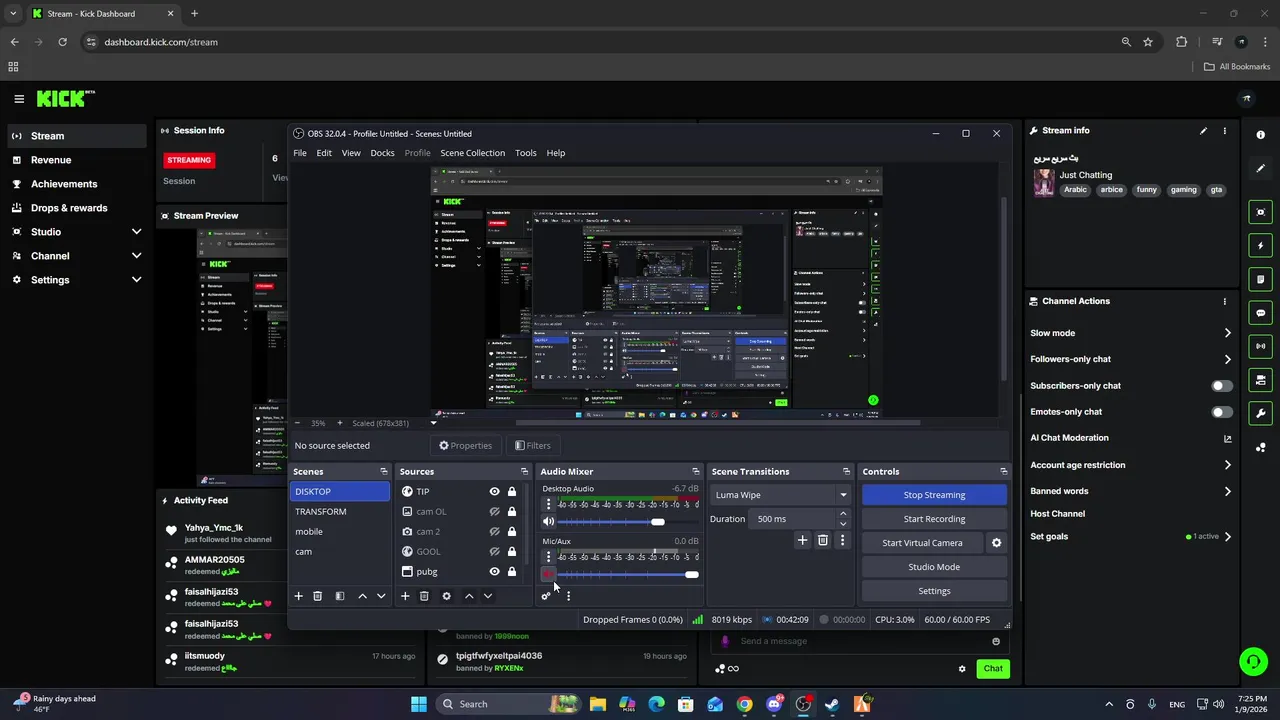Hide the pubg source eye icon
Screen dimensions: 1280x720
click(x=494, y=572)
